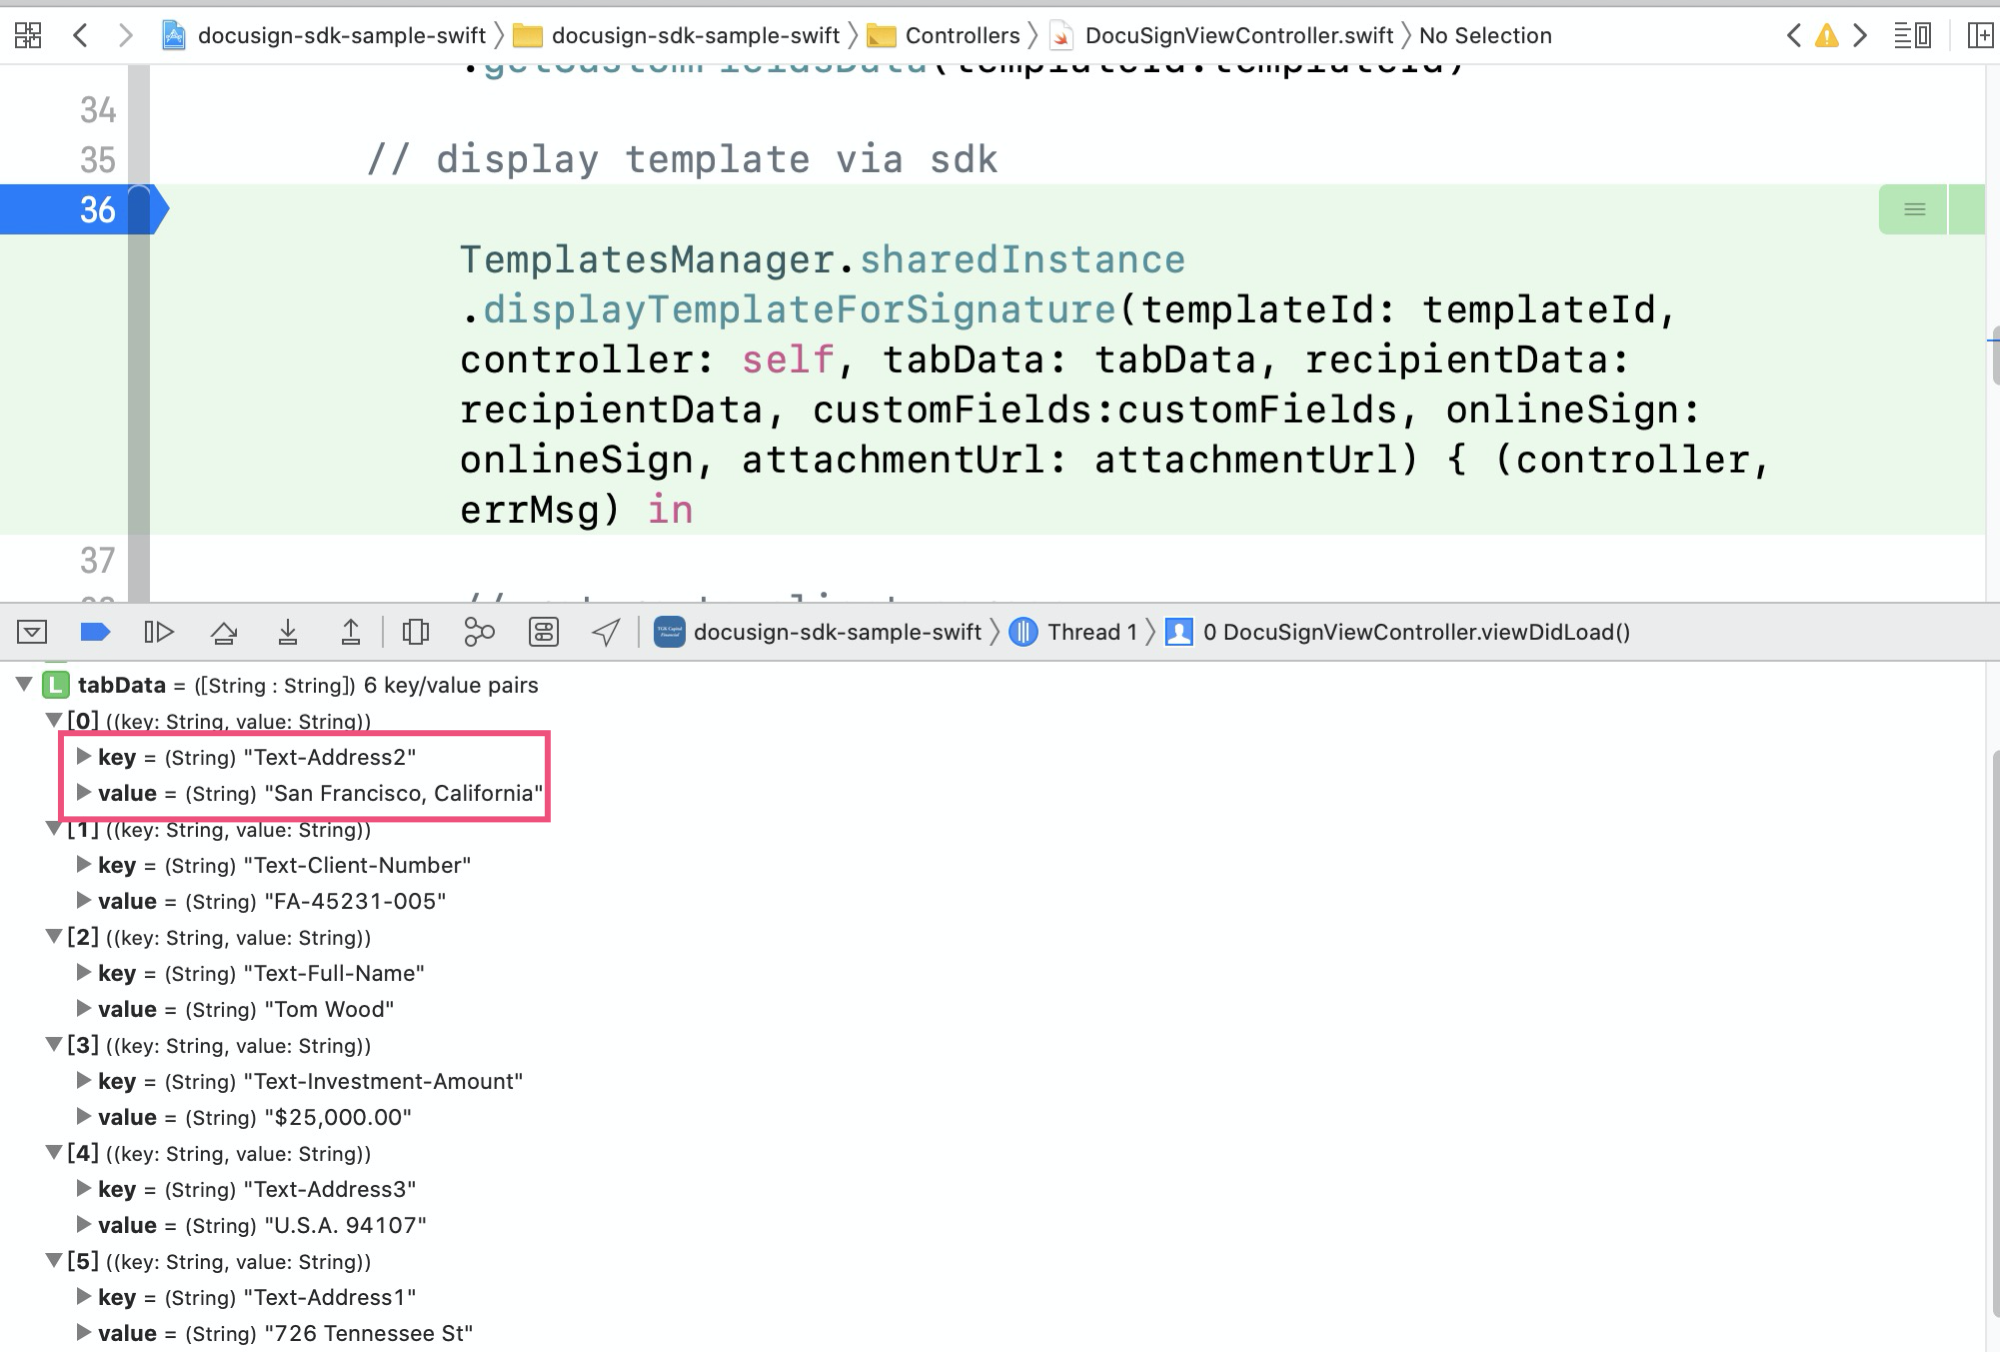This screenshot has width=2001, height=1352.
Task: Open the related items grid menu
Action: pyautogui.click(x=28, y=36)
